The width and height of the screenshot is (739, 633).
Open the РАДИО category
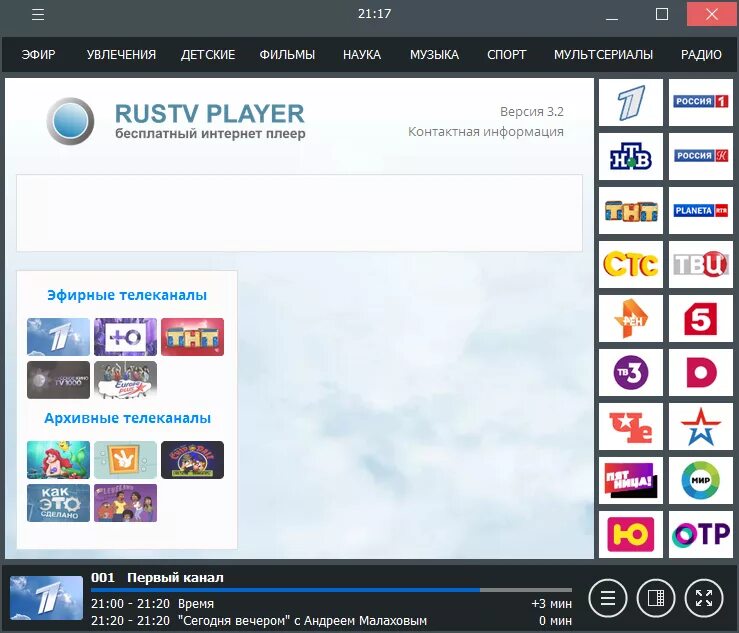[x=701, y=55]
